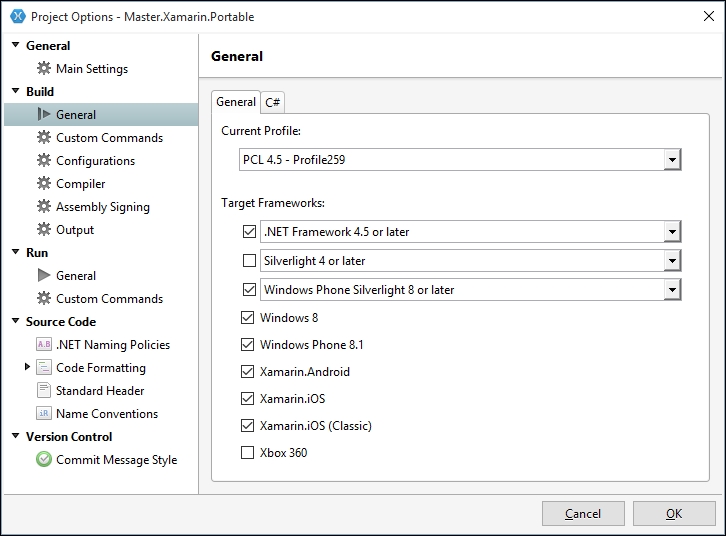
Task: Enable the Silverlight 4 or later checkbox
Action: [249, 261]
